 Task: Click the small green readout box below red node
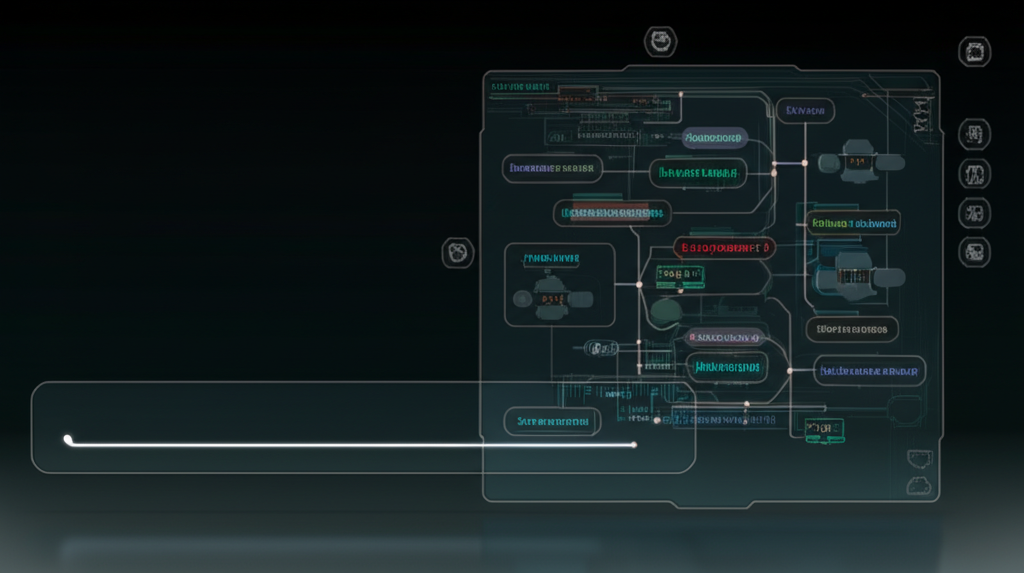pyautogui.click(x=680, y=275)
